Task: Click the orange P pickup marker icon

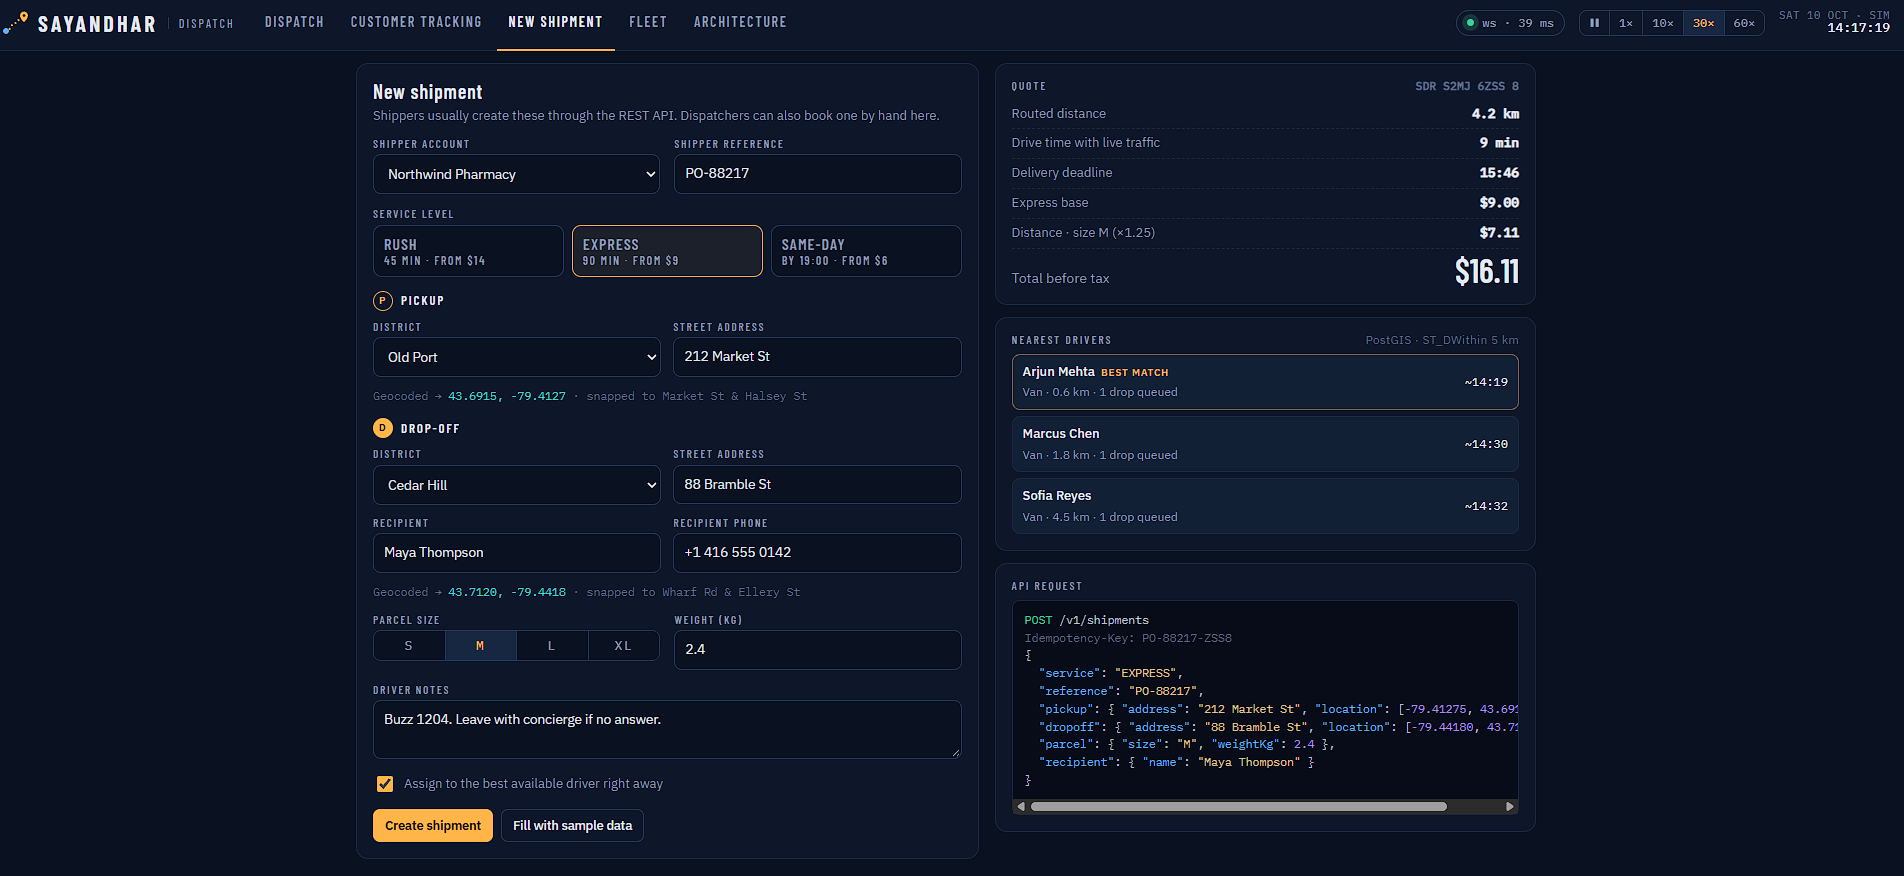Action: point(382,301)
